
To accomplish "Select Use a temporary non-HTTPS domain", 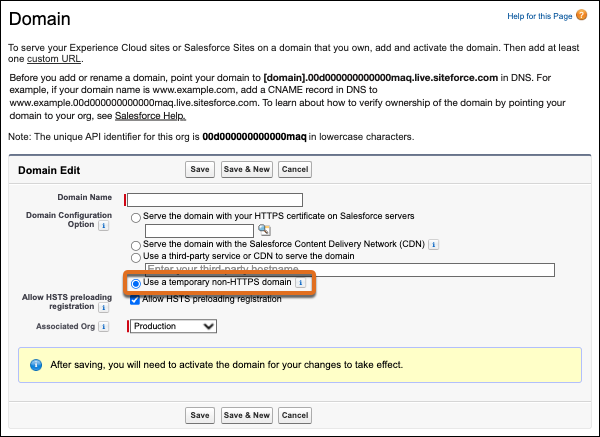I will click(x=136, y=284).
